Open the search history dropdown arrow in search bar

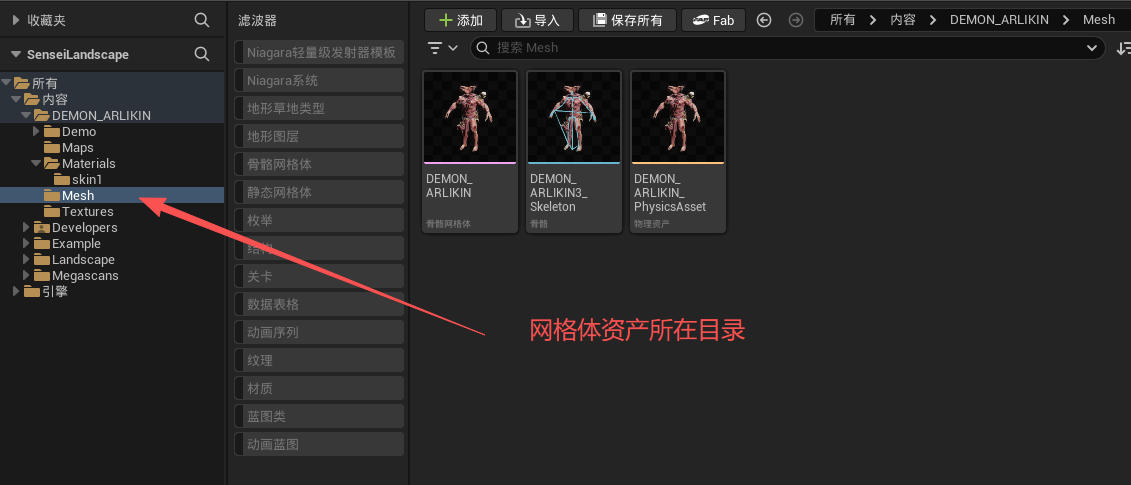(1091, 48)
